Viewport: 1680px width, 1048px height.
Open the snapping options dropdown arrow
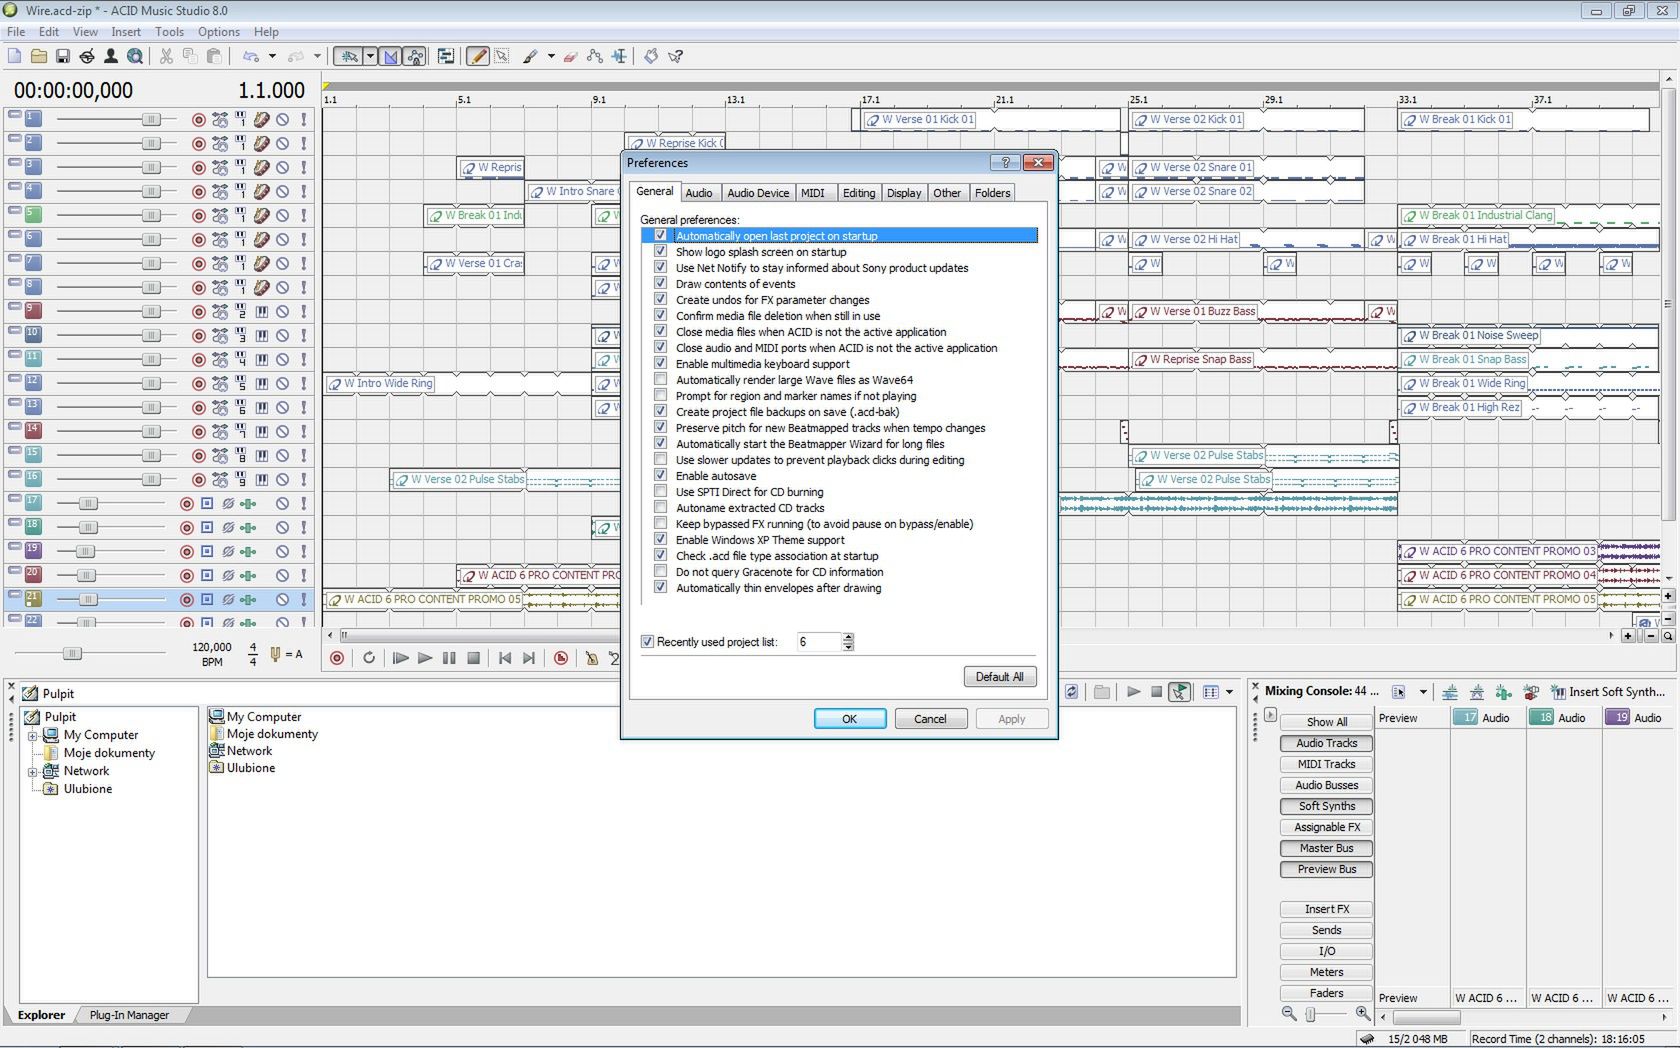(370, 56)
